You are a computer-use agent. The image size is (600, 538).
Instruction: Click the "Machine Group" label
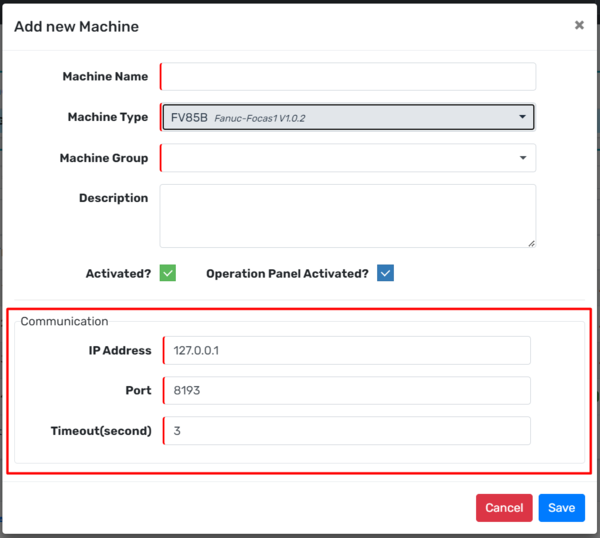click(104, 158)
